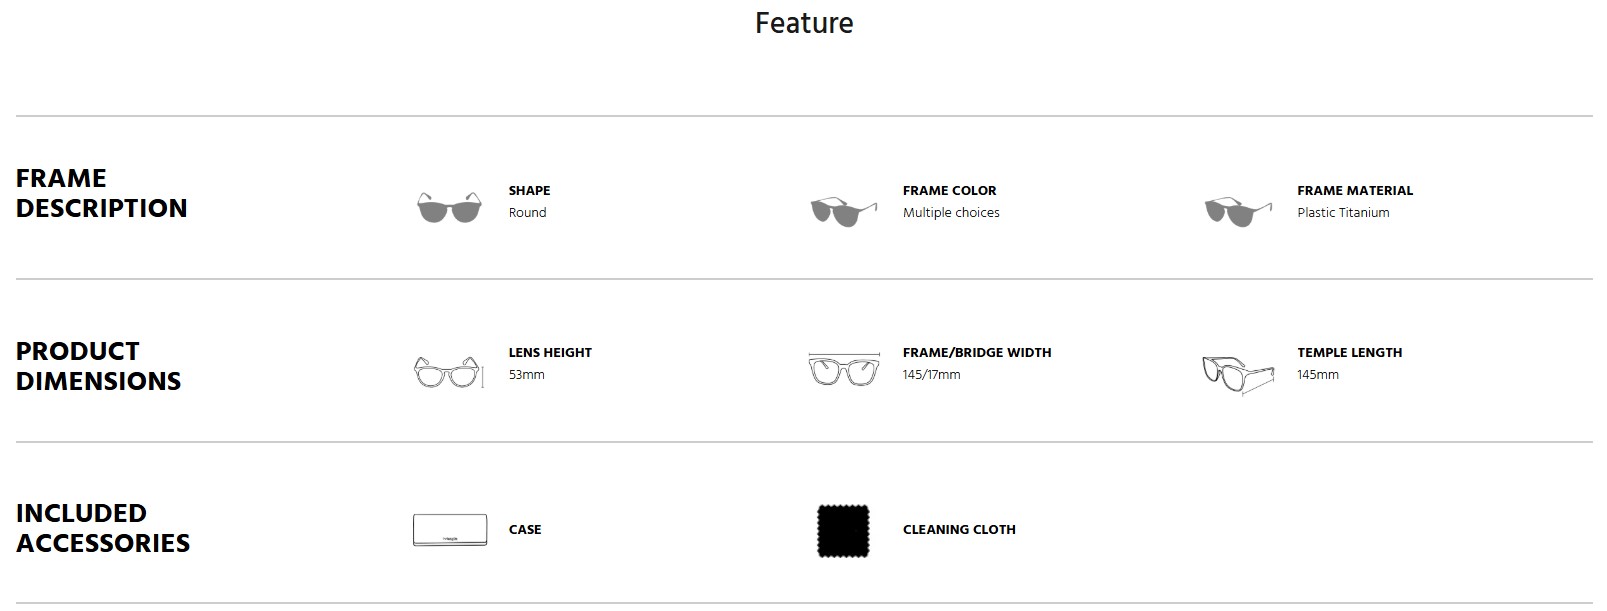Click the 53mm lens height value
This screenshot has height=611, width=1607.
[526, 374]
